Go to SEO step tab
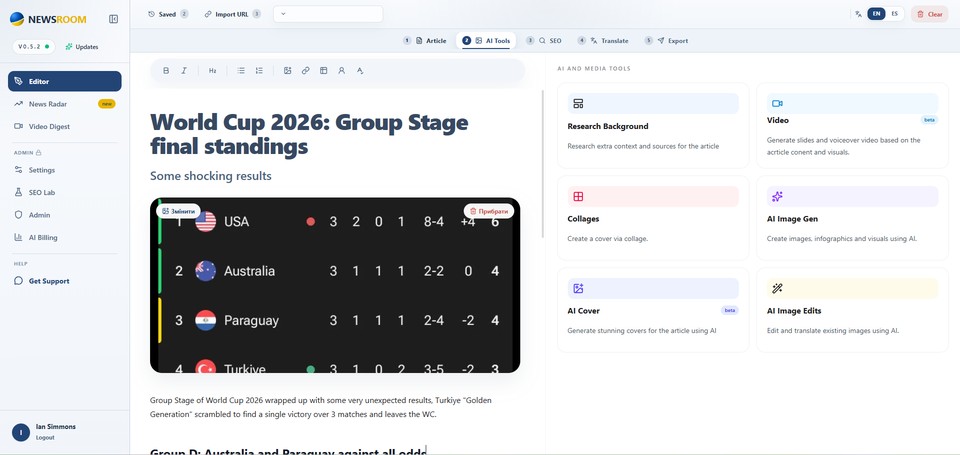Viewport: 960px width, 455px height. (544, 40)
